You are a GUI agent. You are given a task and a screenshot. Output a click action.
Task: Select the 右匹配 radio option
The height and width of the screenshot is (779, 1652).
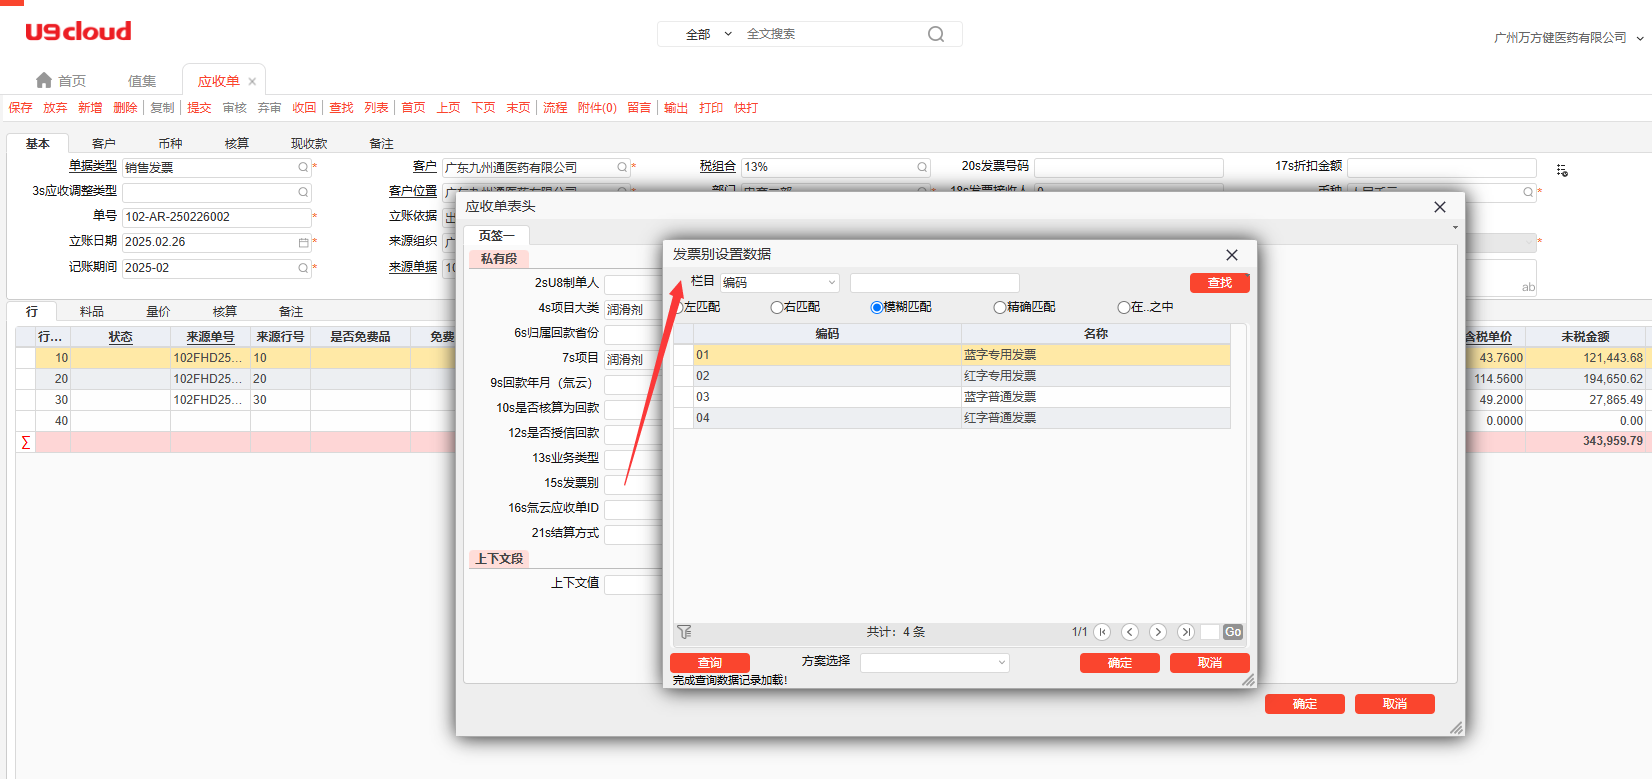tap(777, 307)
